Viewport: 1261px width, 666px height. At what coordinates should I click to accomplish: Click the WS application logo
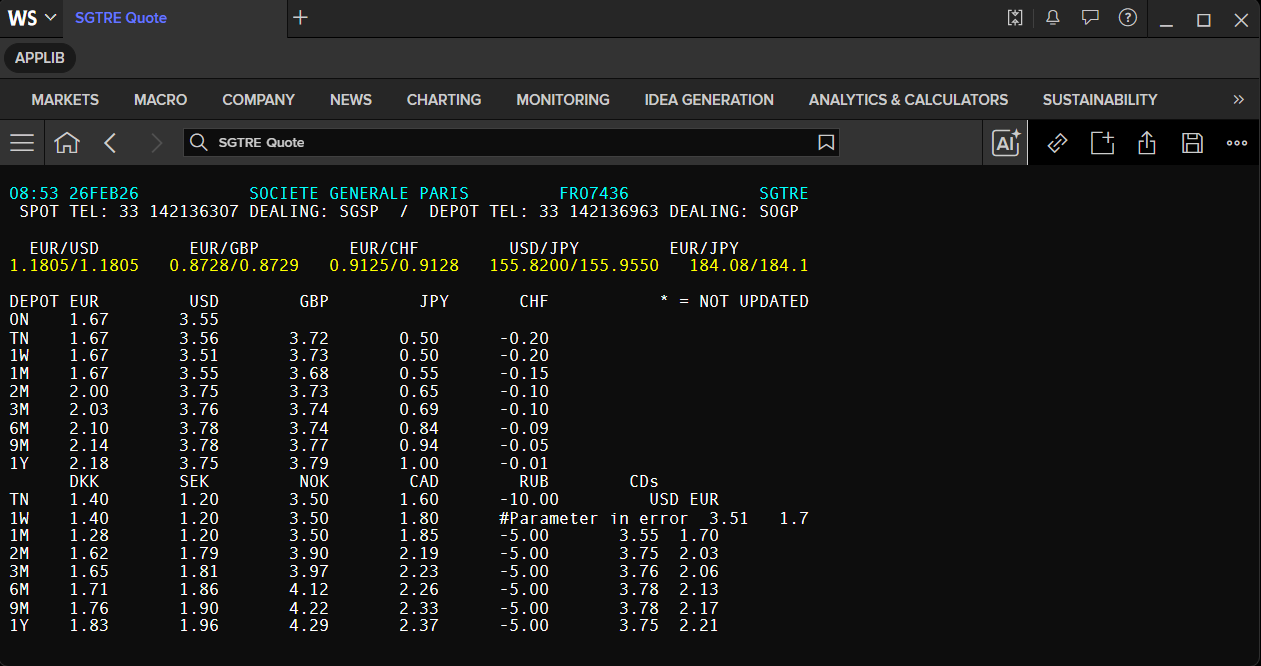click(x=22, y=18)
